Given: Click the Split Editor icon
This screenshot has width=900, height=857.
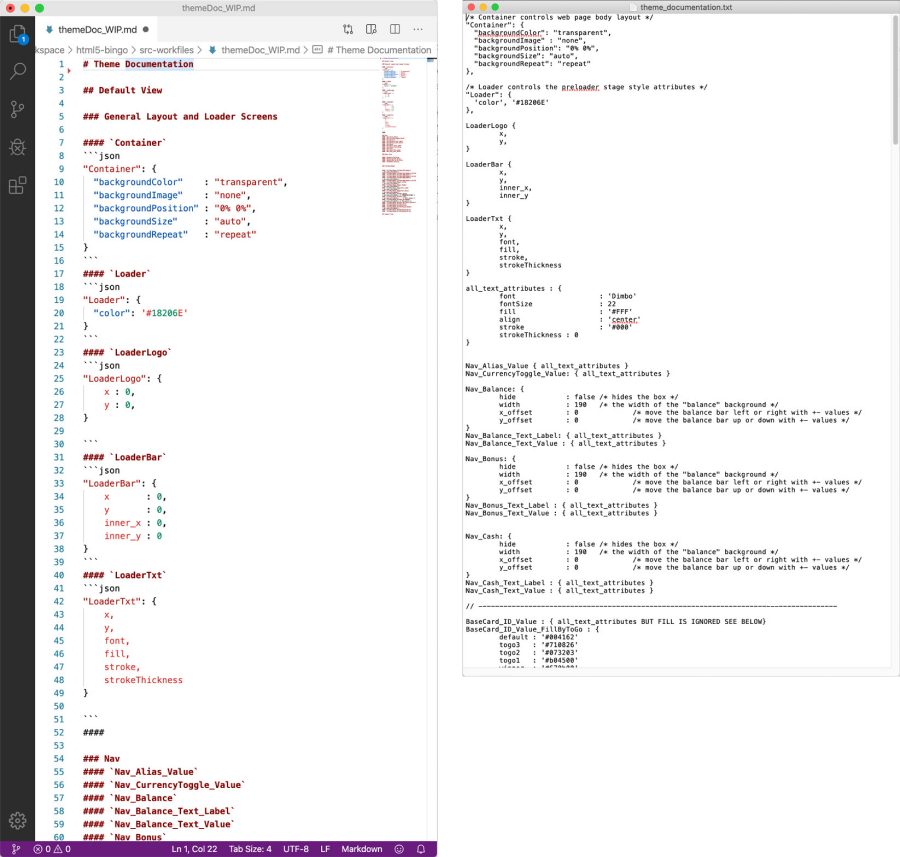Looking at the screenshot, I should click(x=395, y=29).
